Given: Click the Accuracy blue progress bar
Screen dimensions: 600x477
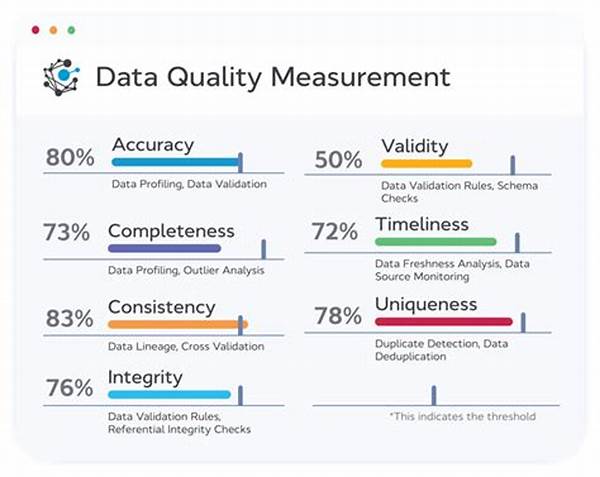Looking at the screenshot, I should [x=175, y=162].
